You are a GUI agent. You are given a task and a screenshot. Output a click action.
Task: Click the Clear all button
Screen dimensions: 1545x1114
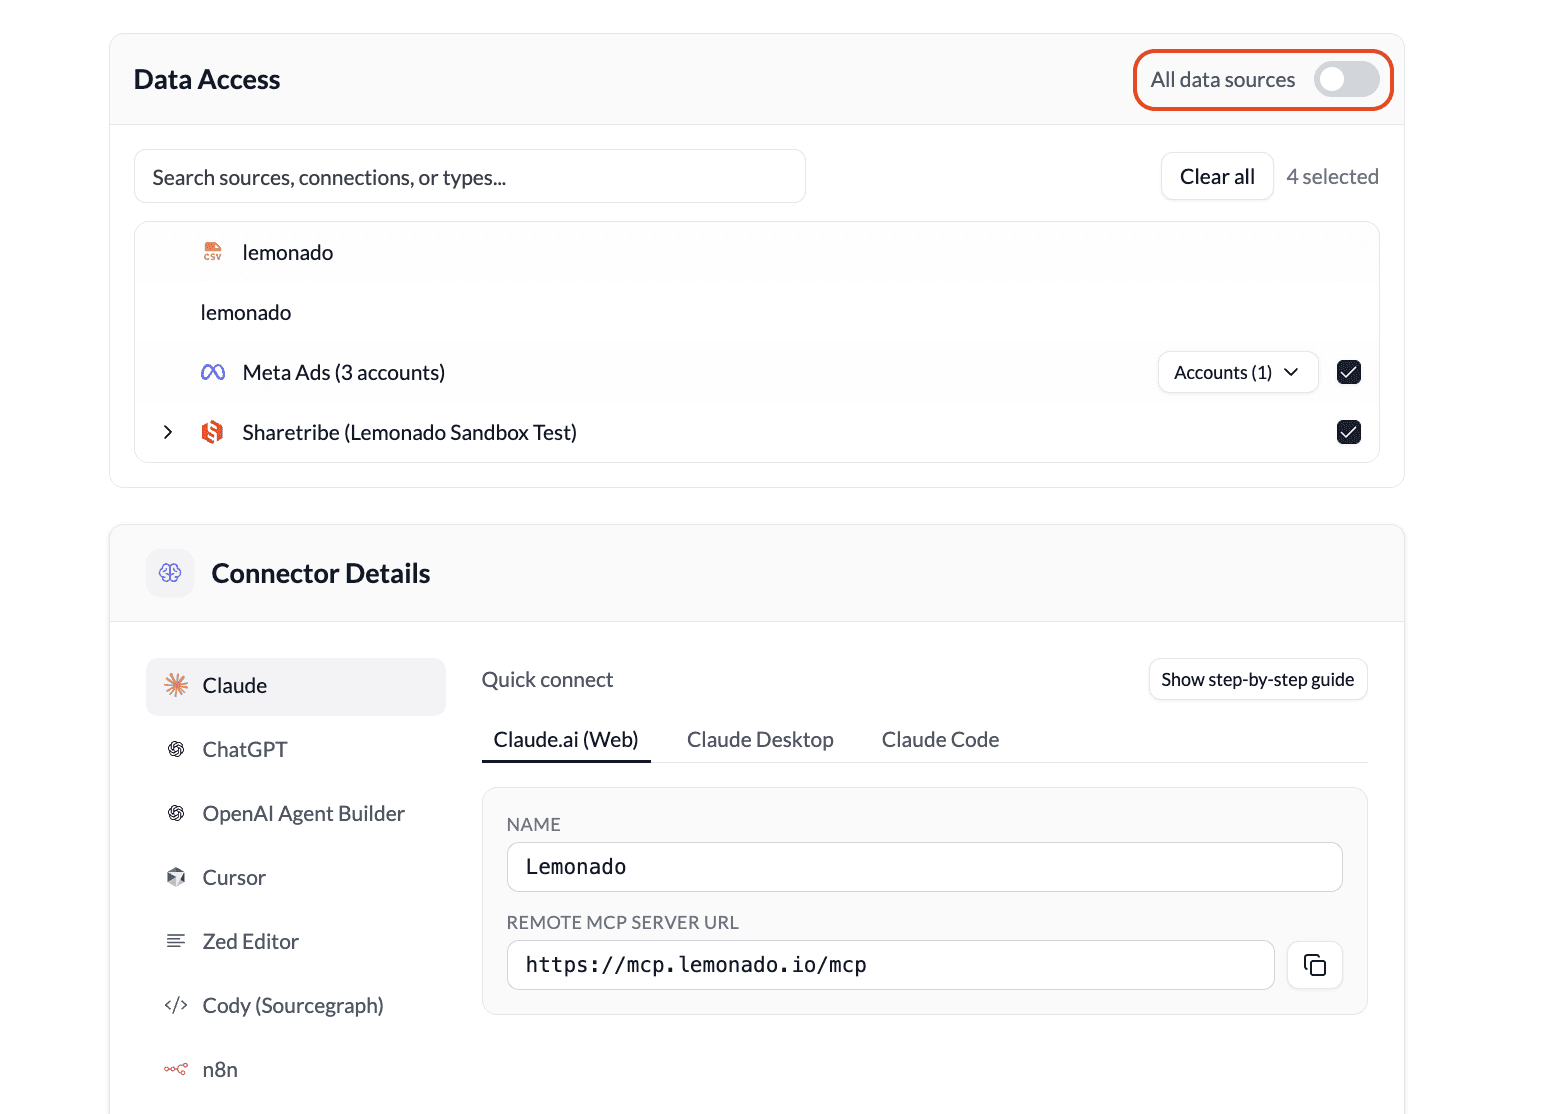click(x=1216, y=177)
